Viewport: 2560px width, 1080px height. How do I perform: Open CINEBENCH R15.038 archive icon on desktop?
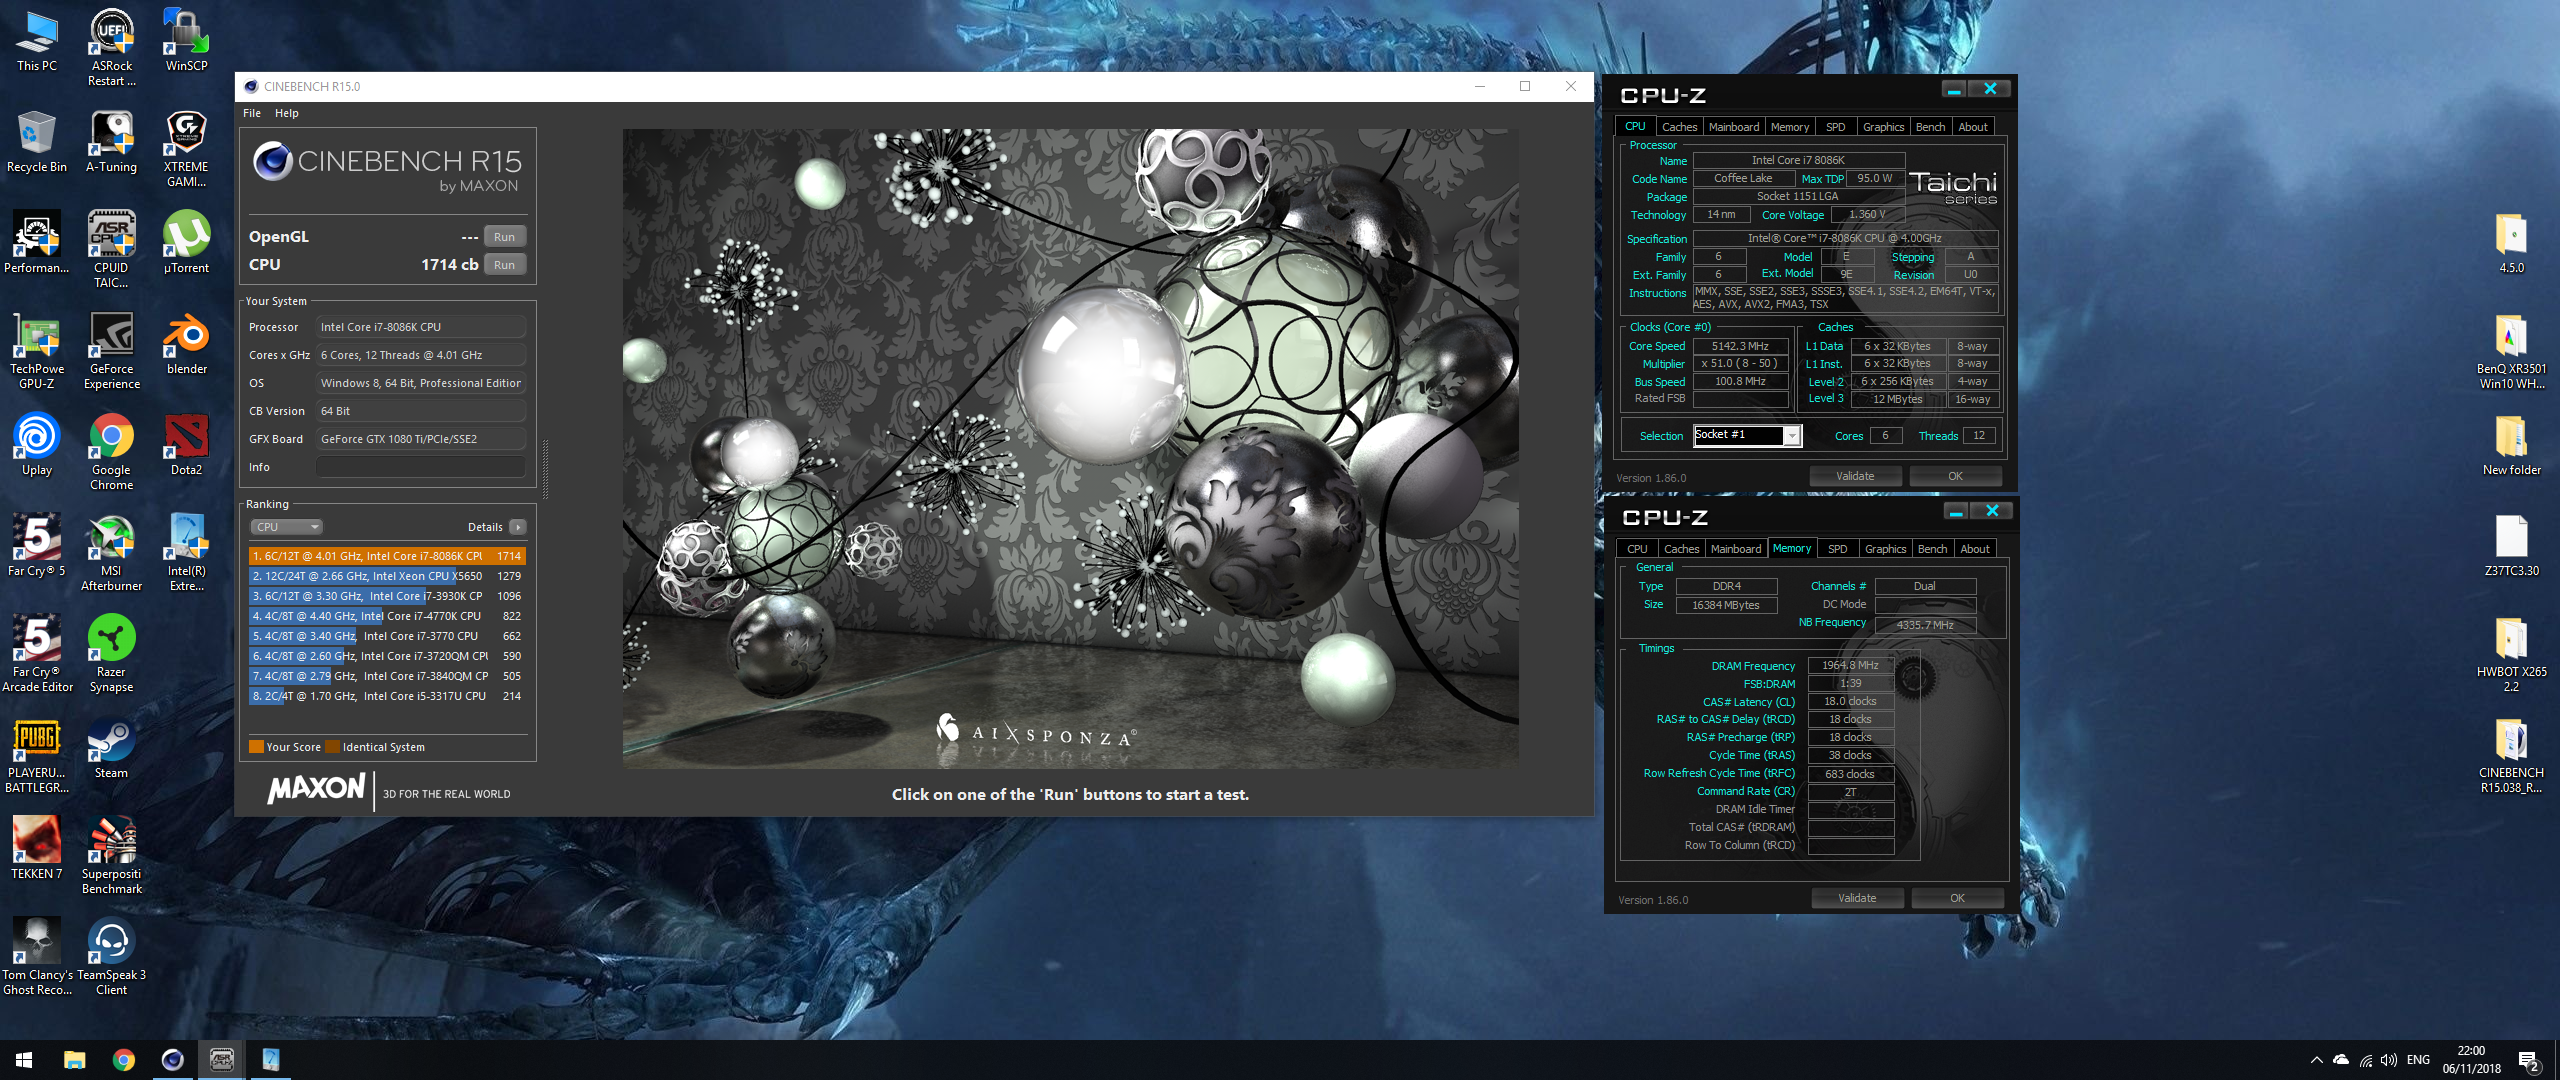tap(2511, 755)
